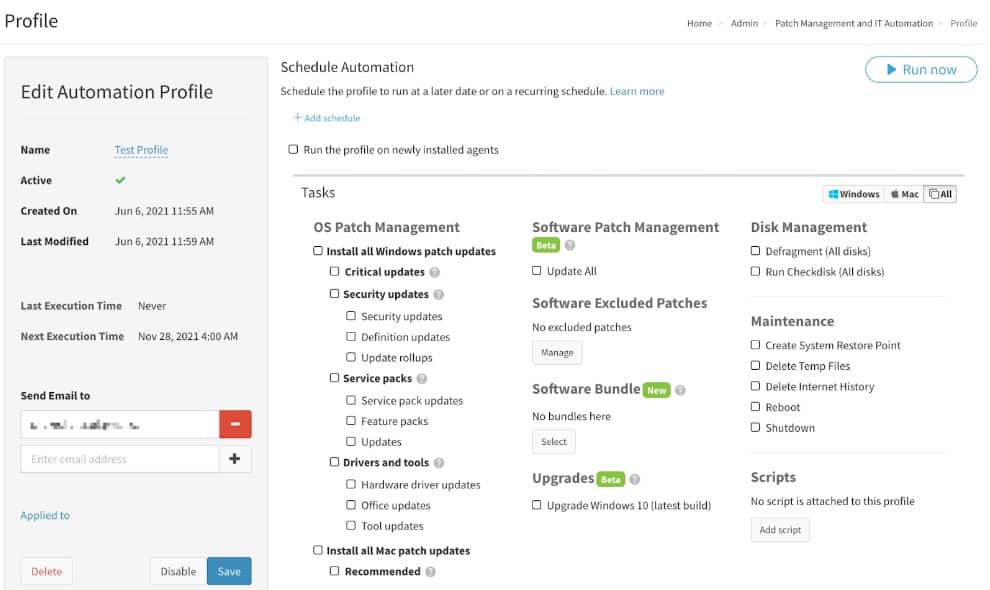This screenshot has height=590, width=990.
Task: Click the green Active checkmark
Action: [120, 180]
